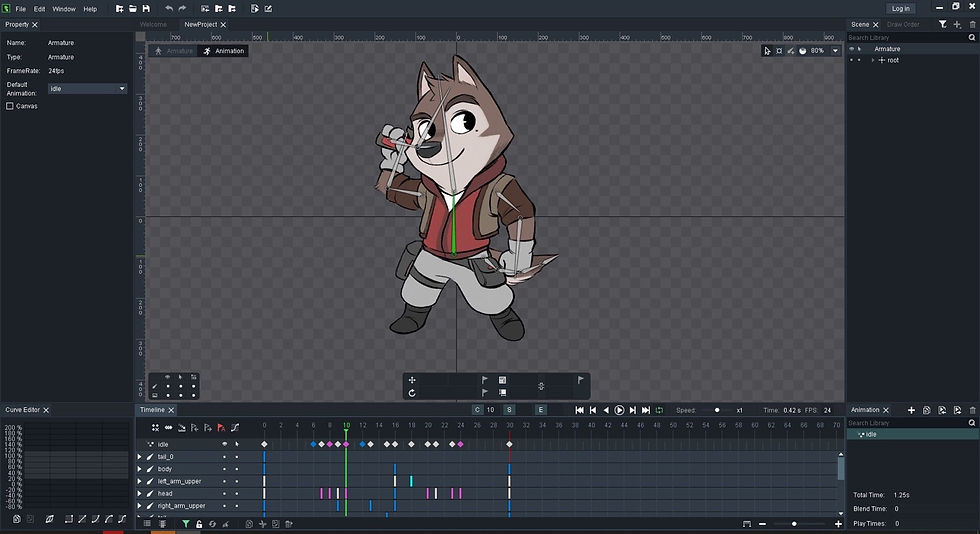Click the Scene Search Library magnifier
Image resolution: width=980 pixels, height=534 pixels.
972,38
